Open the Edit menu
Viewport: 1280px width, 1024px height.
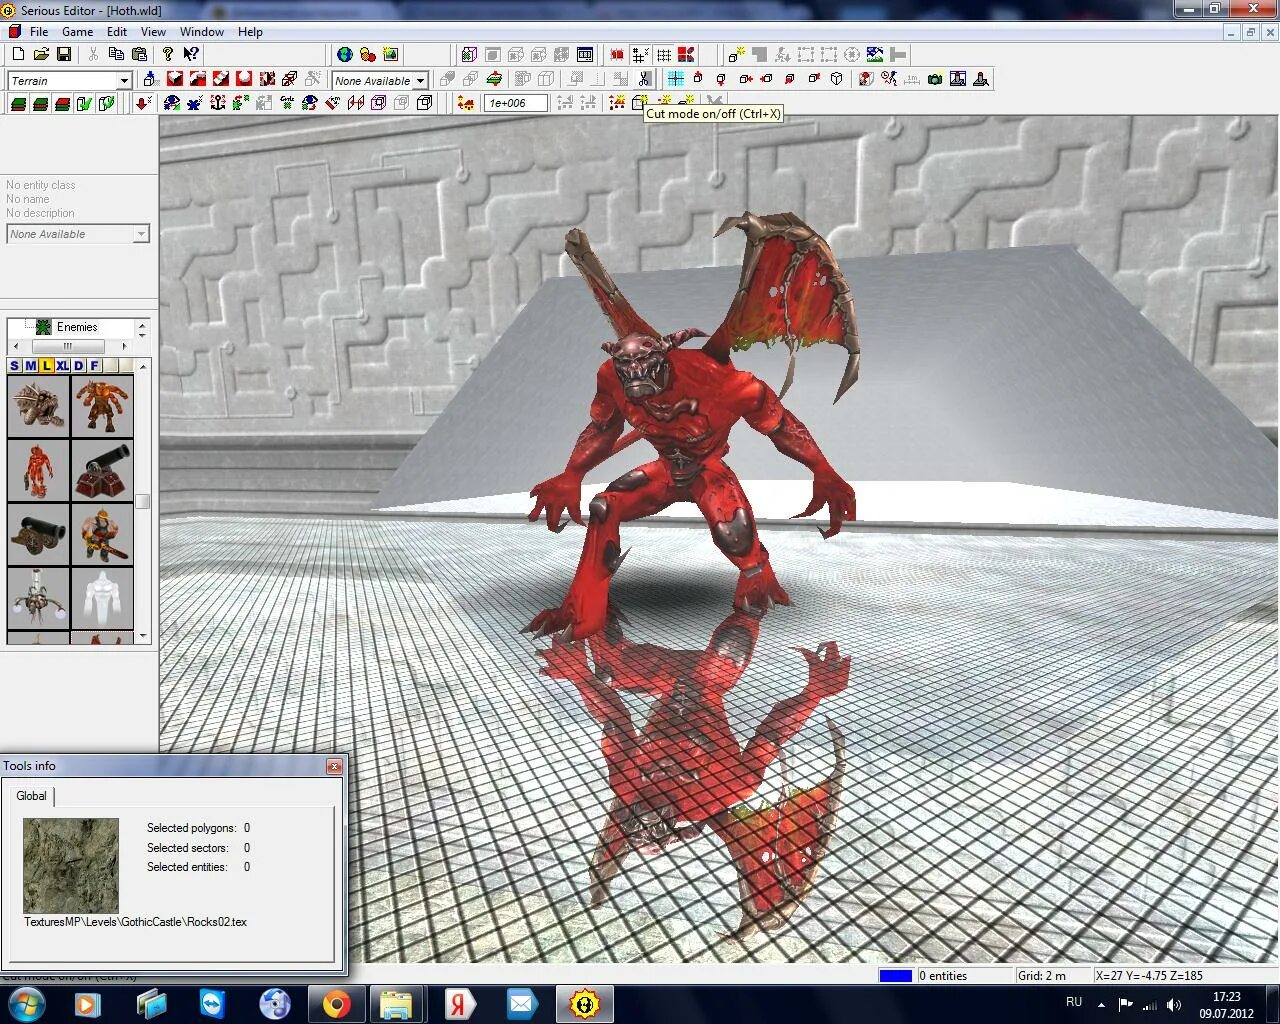[117, 31]
